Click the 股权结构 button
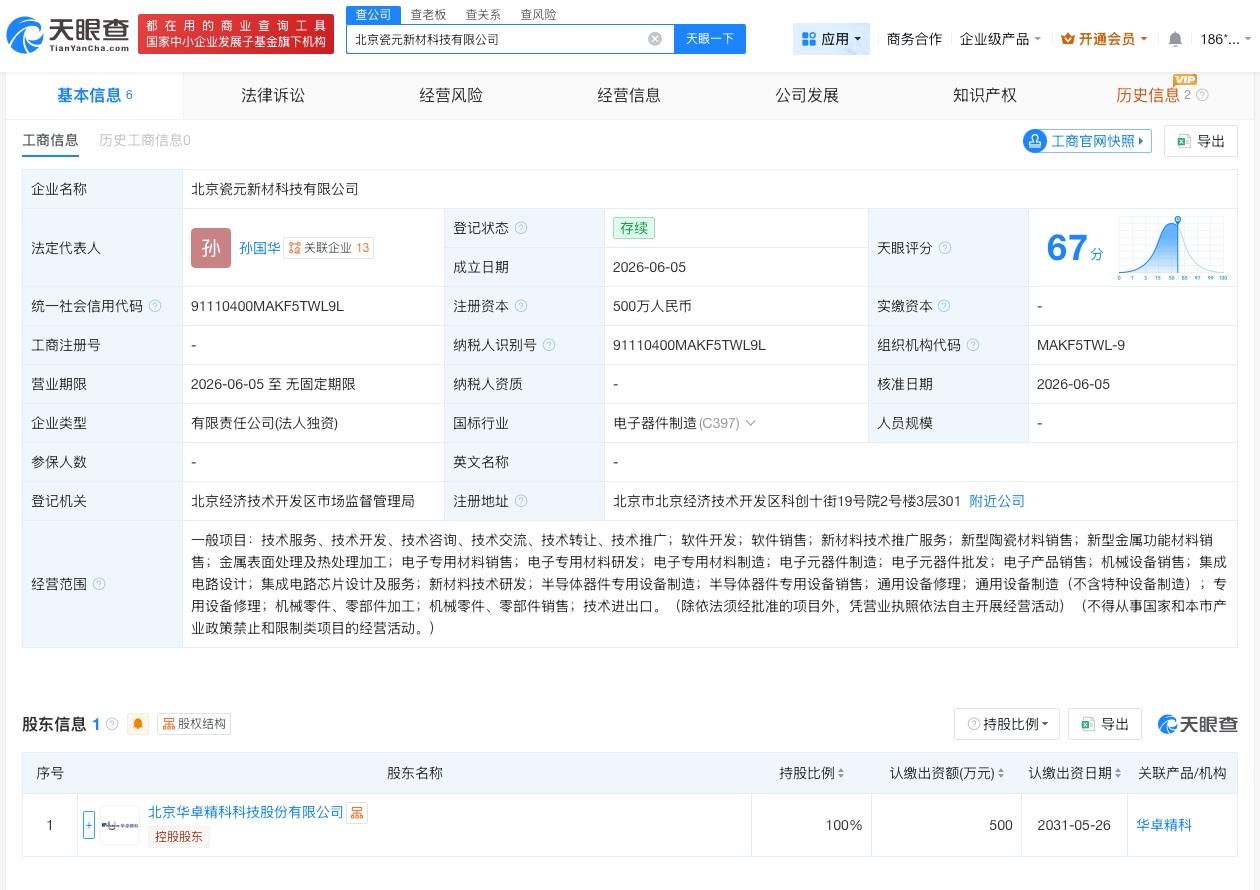Image resolution: width=1260 pixels, height=890 pixels. [x=194, y=724]
